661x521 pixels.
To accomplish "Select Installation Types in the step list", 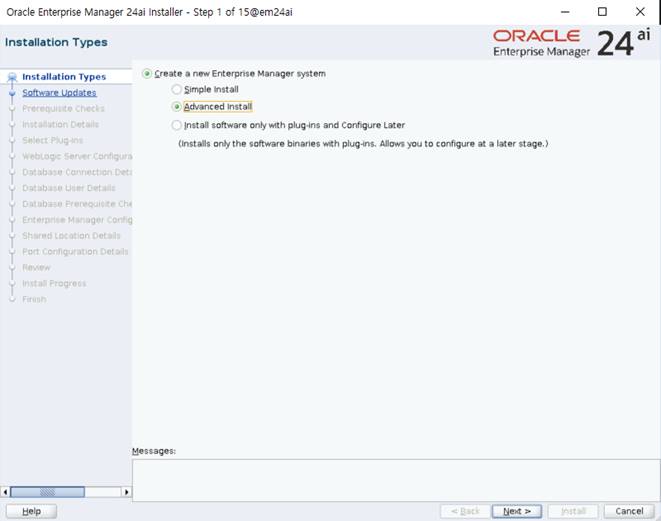I will coord(64,77).
